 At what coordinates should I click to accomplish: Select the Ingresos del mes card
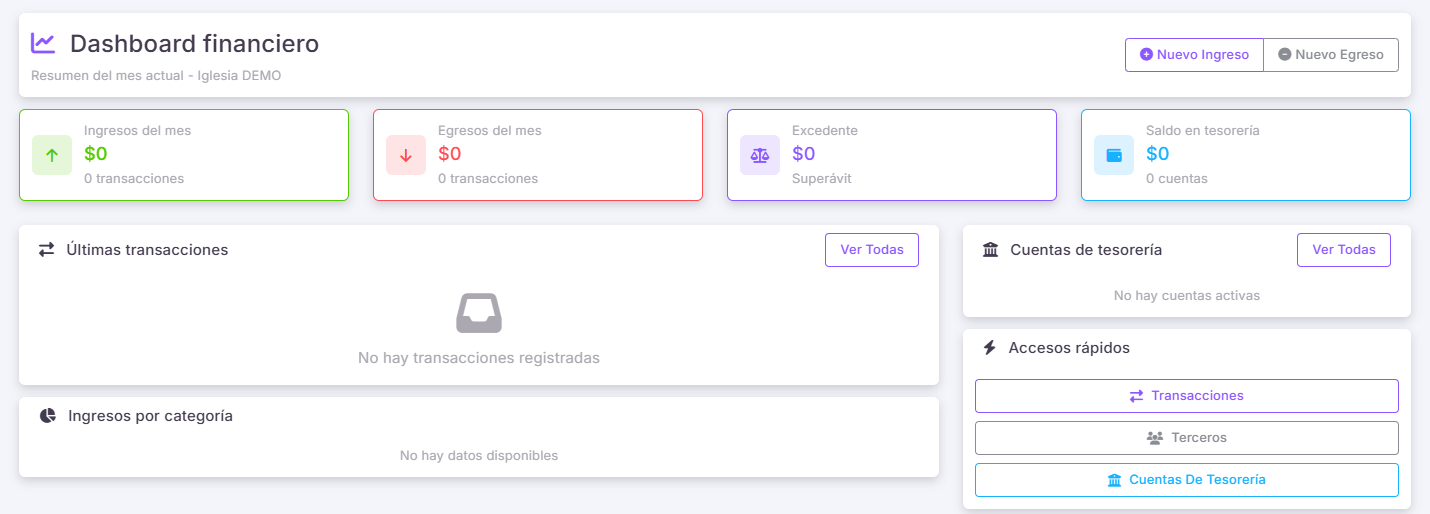[184, 155]
